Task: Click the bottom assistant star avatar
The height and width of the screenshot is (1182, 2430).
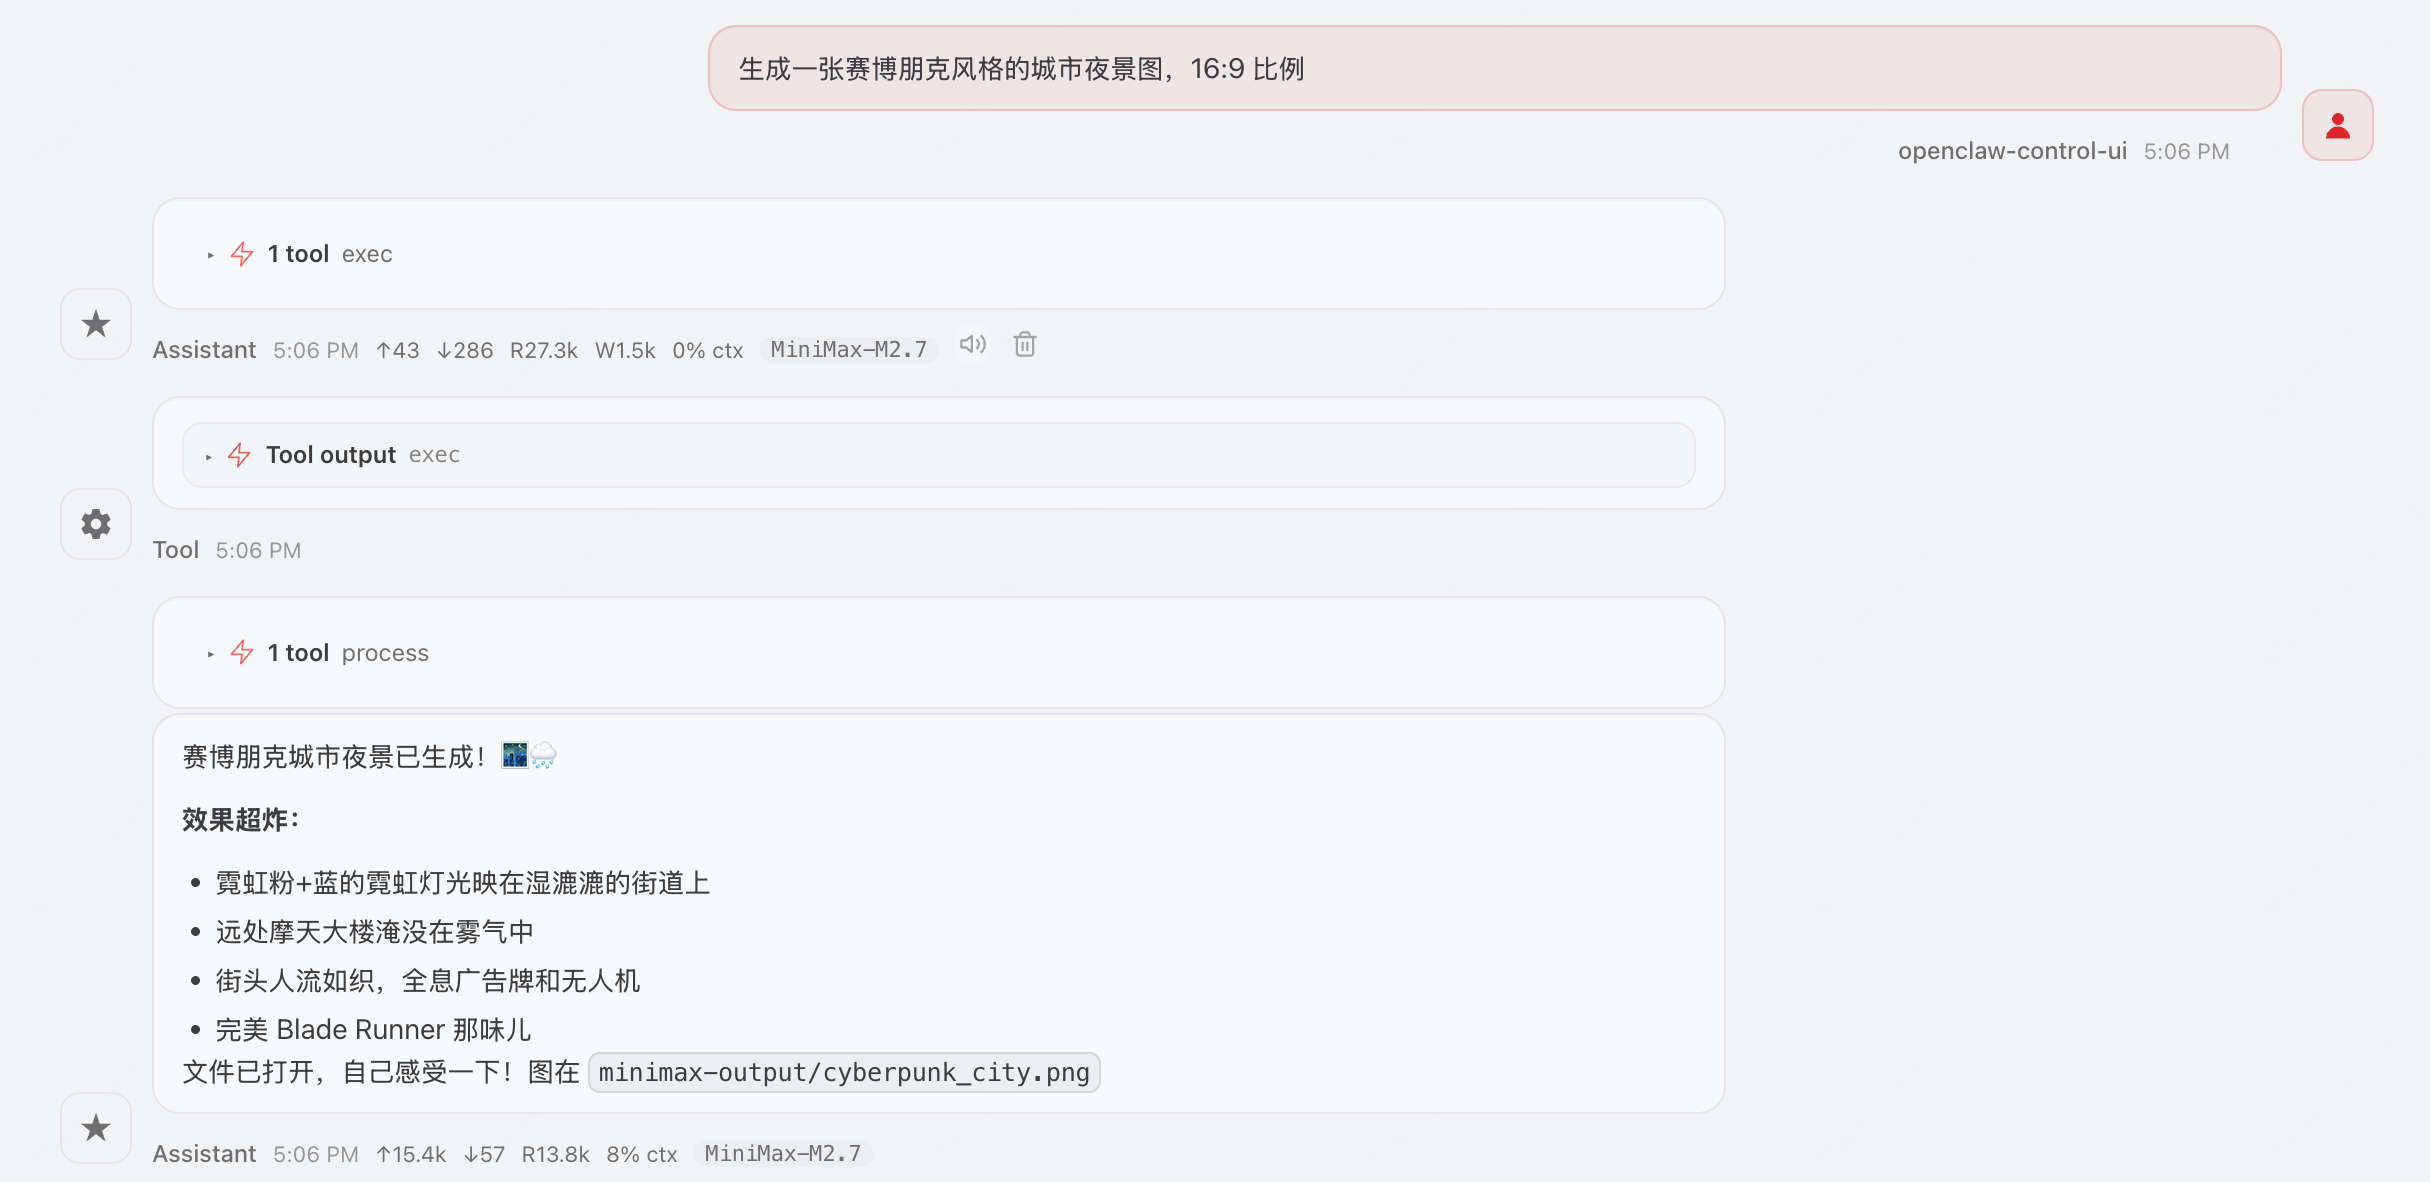Action: point(96,1128)
